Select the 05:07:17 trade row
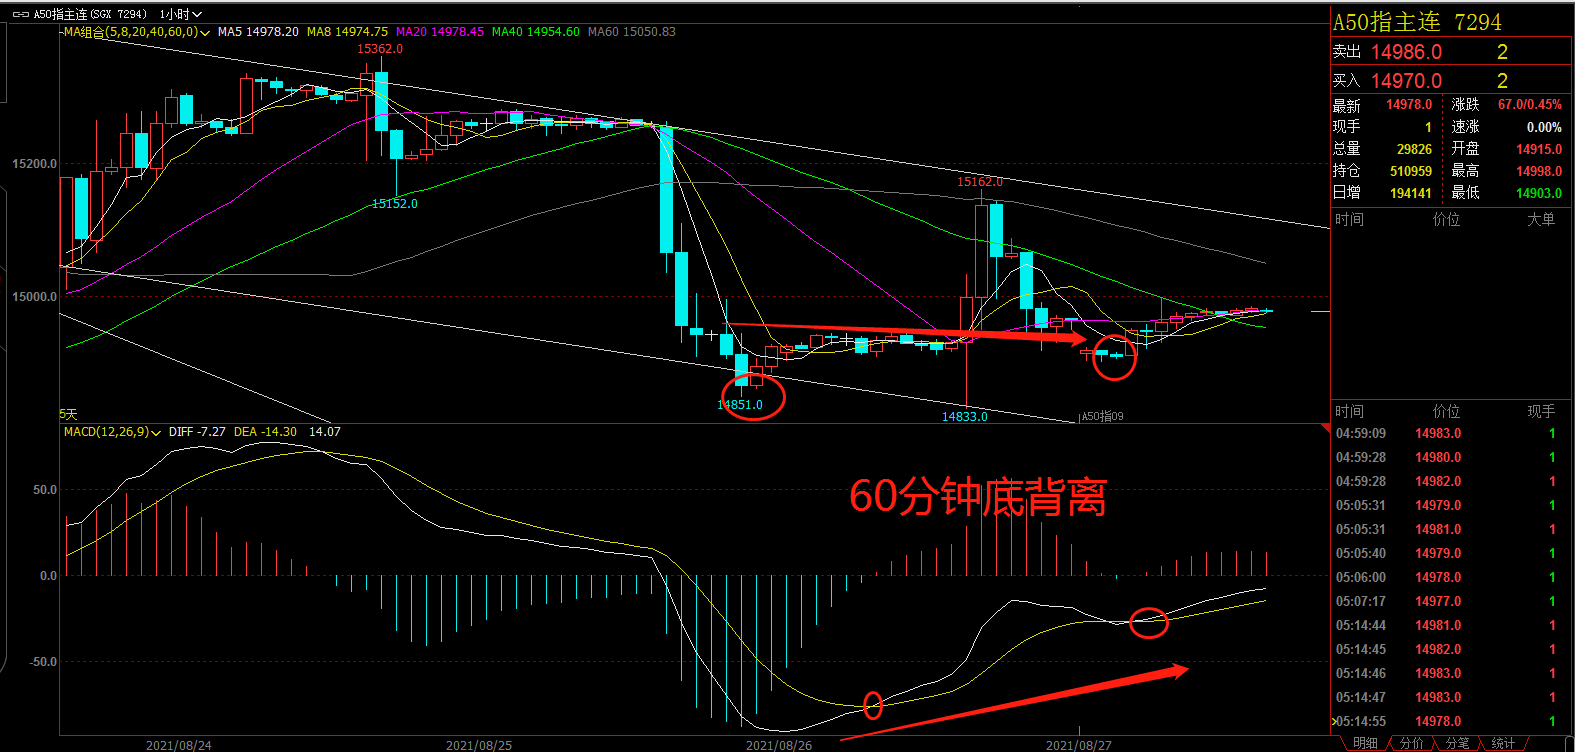The image size is (1575, 752). click(1451, 601)
